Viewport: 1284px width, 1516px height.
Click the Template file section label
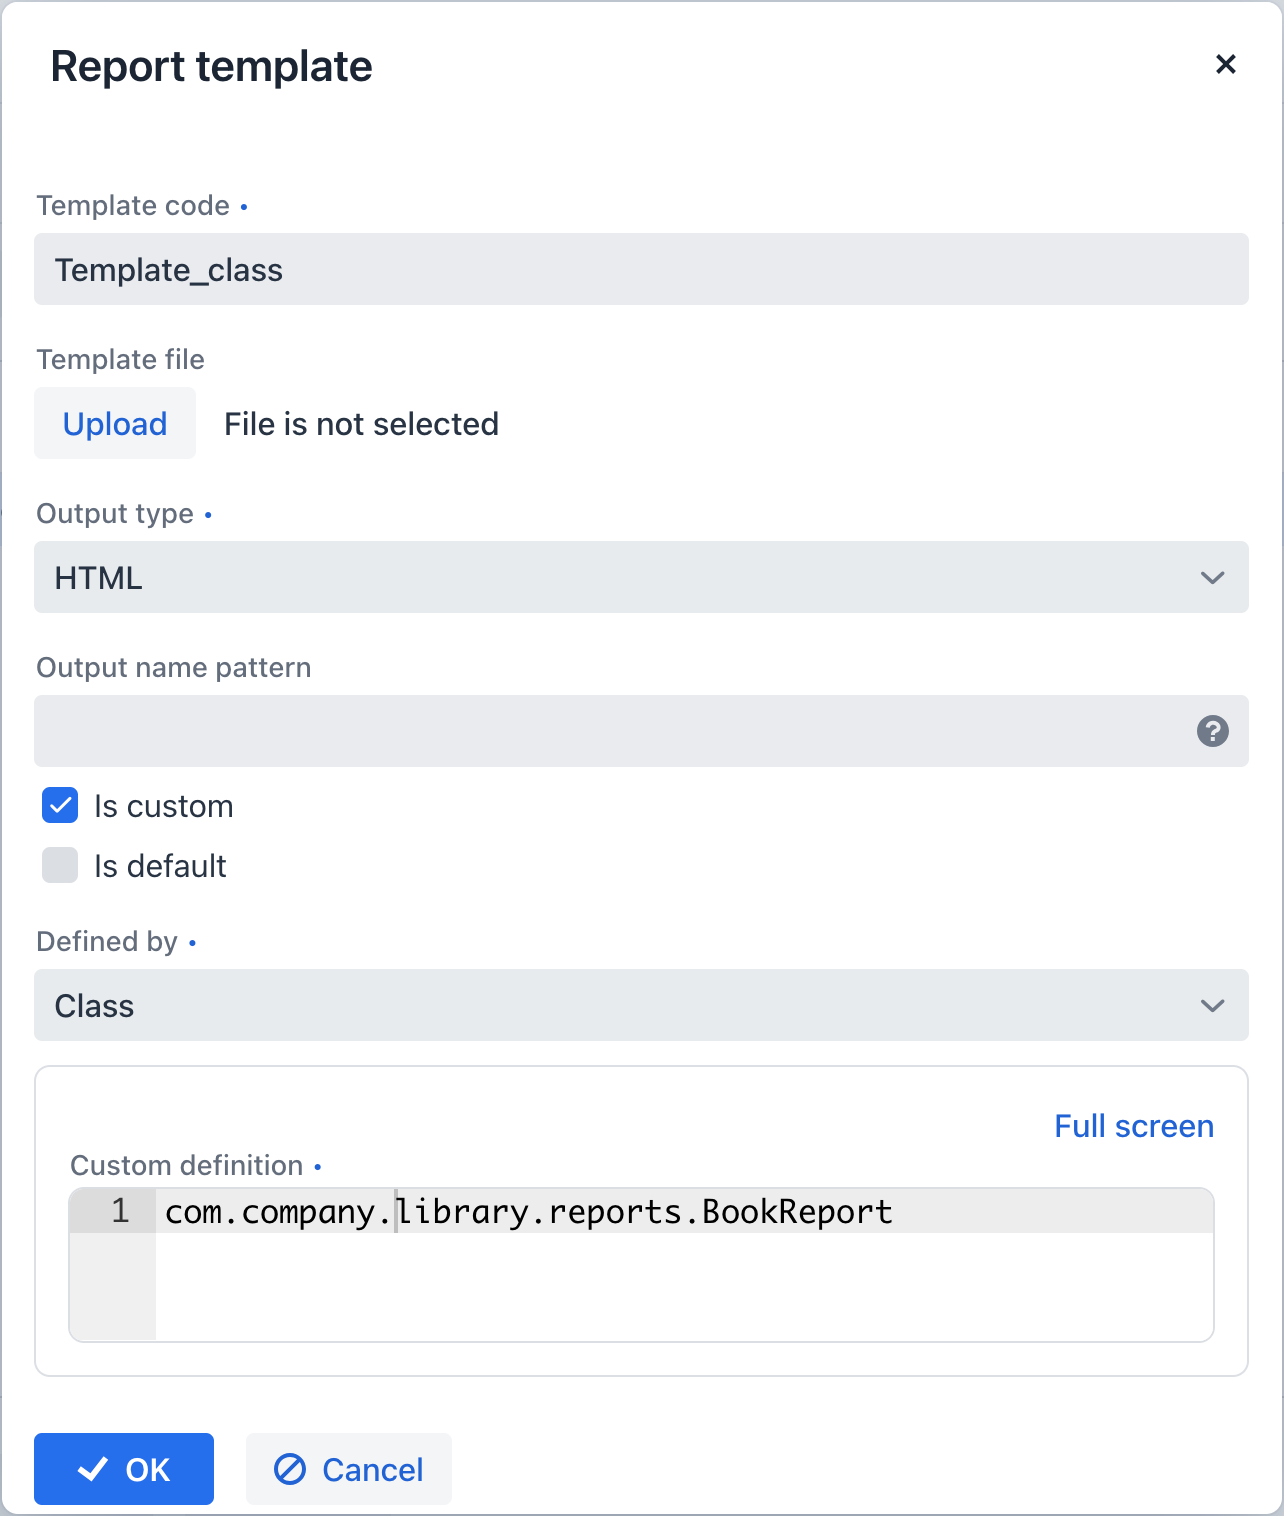coord(119,360)
